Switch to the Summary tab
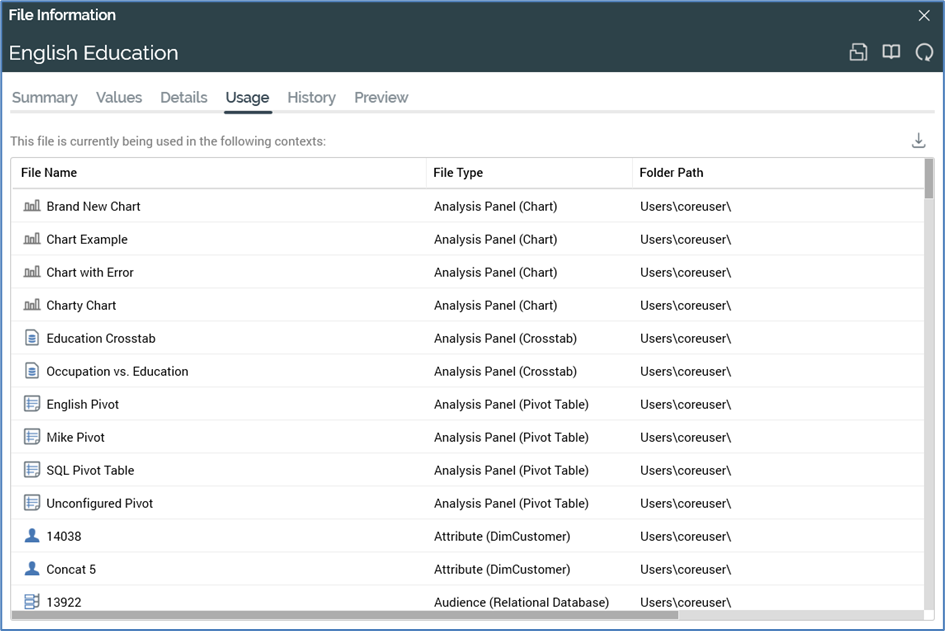Viewport: 945px width, 631px height. click(x=44, y=97)
